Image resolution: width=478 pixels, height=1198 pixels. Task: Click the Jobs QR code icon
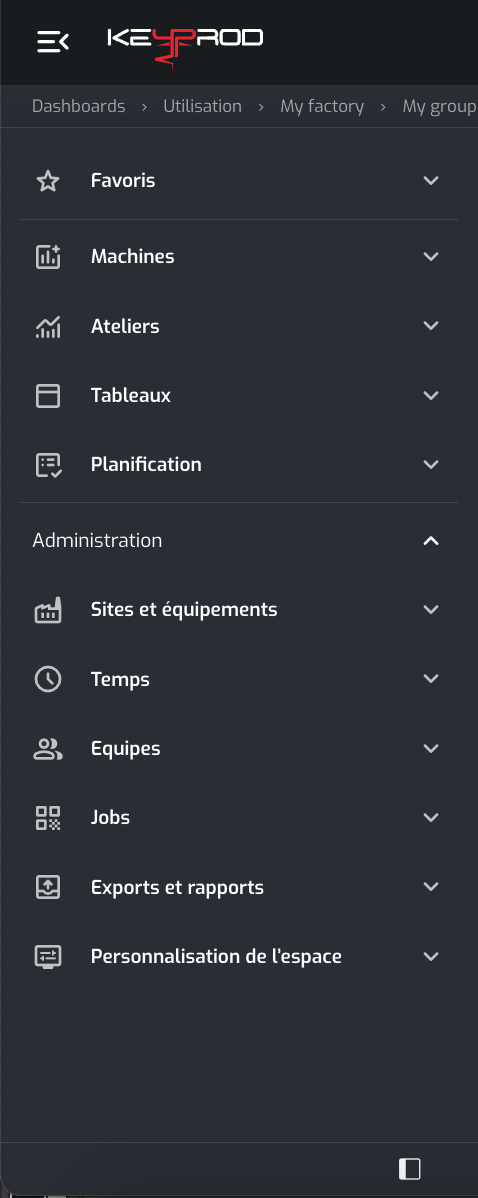tap(48, 818)
